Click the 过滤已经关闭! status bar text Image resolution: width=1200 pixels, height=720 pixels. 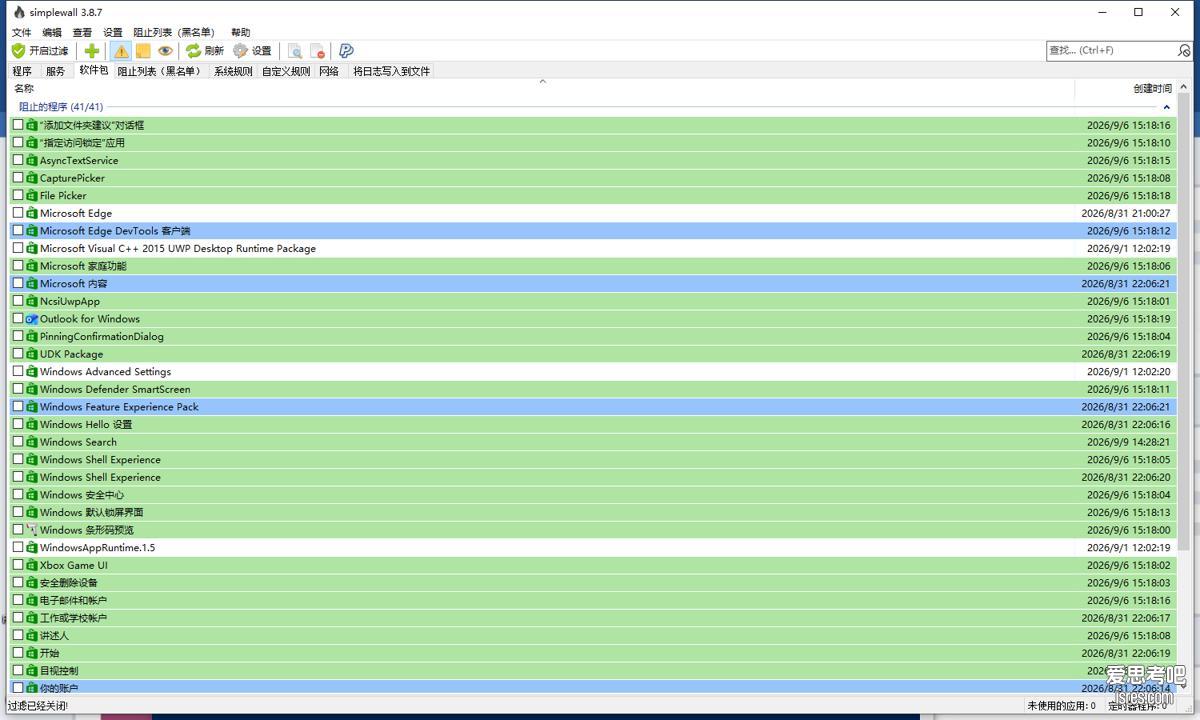click(37, 706)
